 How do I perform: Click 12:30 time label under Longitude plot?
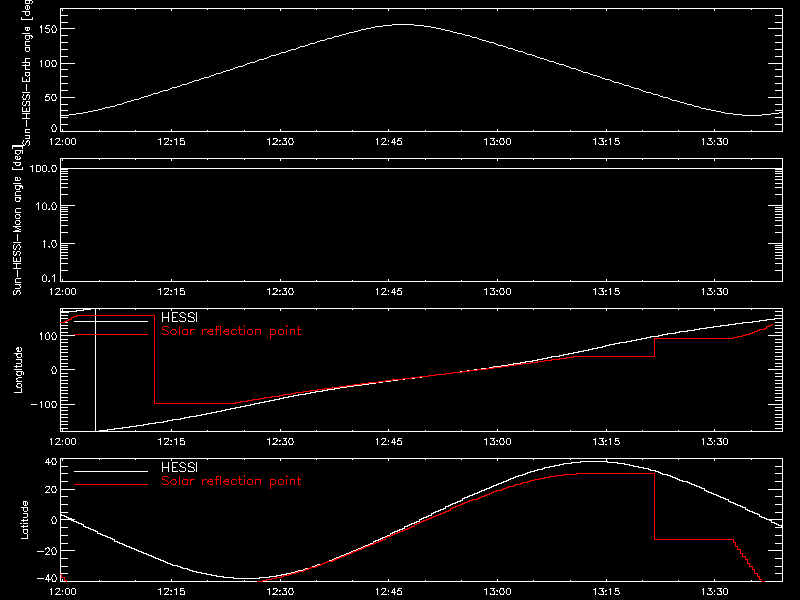click(x=280, y=442)
